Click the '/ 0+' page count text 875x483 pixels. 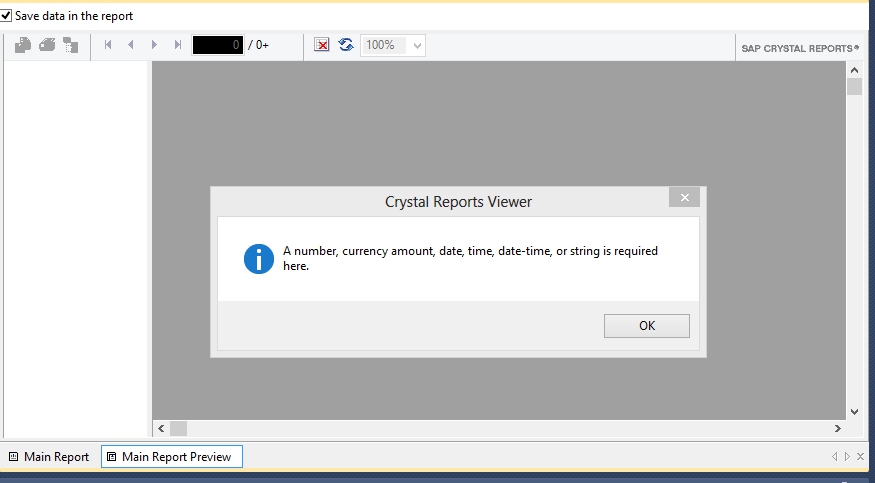(258, 45)
